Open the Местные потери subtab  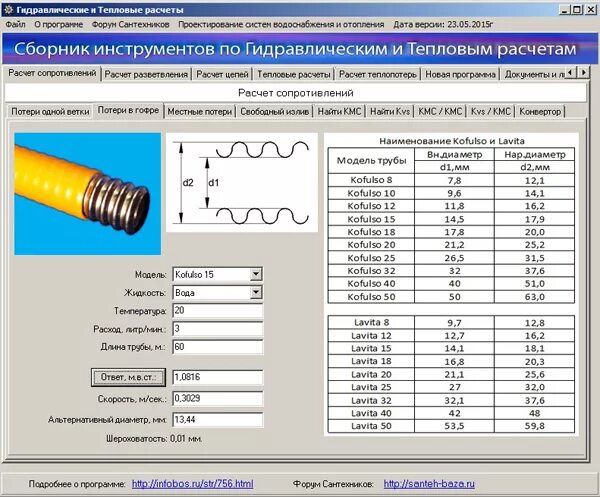point(200,112)
